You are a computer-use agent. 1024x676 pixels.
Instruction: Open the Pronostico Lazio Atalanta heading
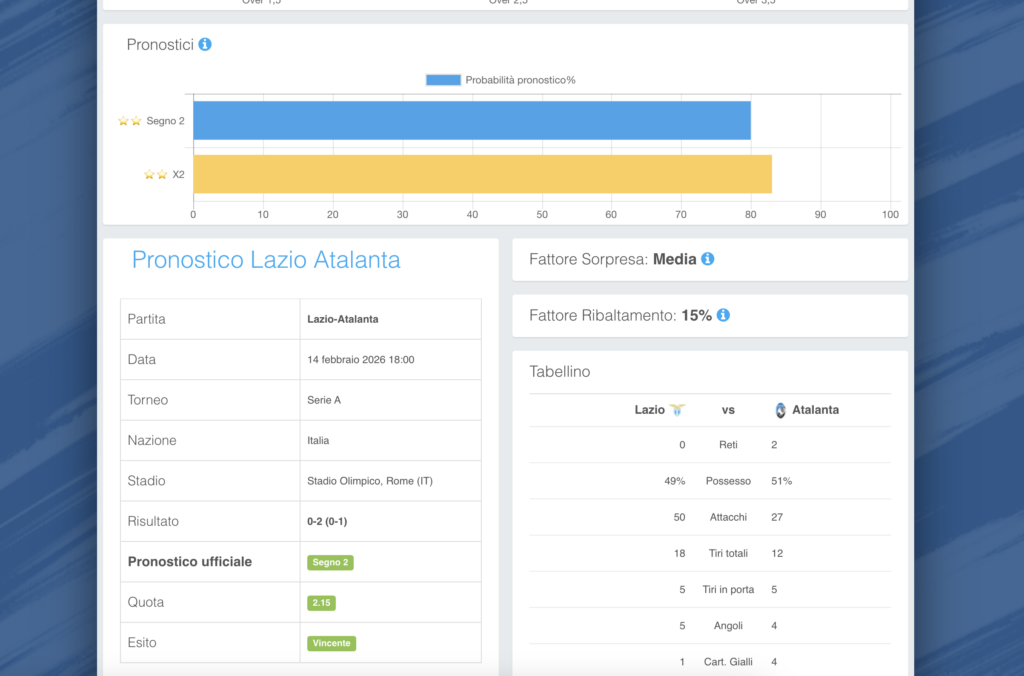pos(266,260)
